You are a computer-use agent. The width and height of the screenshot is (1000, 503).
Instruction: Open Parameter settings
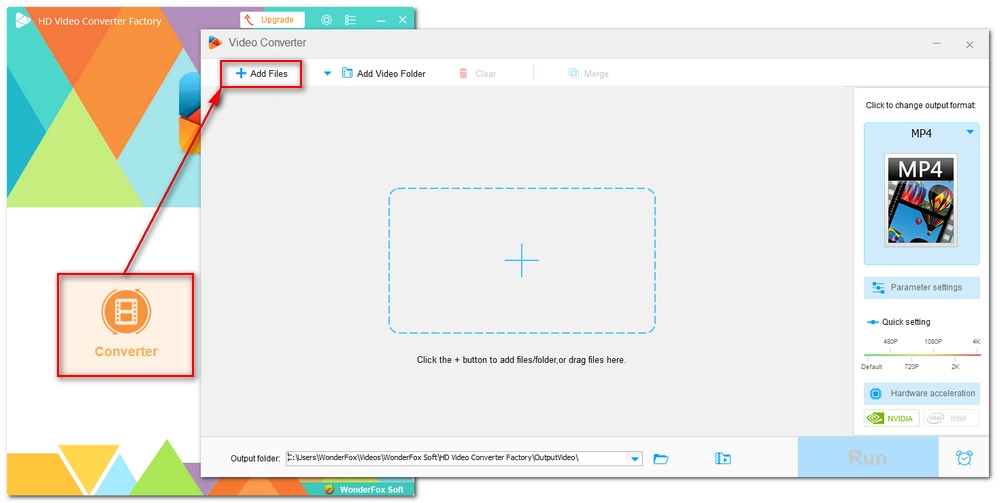click(921, 287)
